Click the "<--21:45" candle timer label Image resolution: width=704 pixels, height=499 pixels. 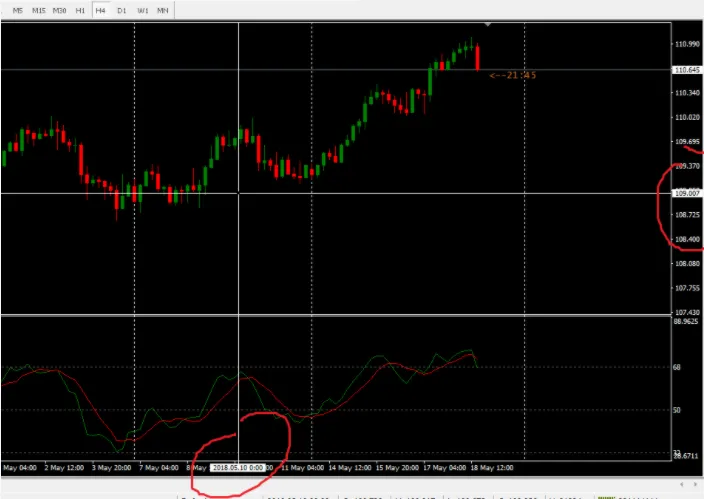[x=513, y=75]
